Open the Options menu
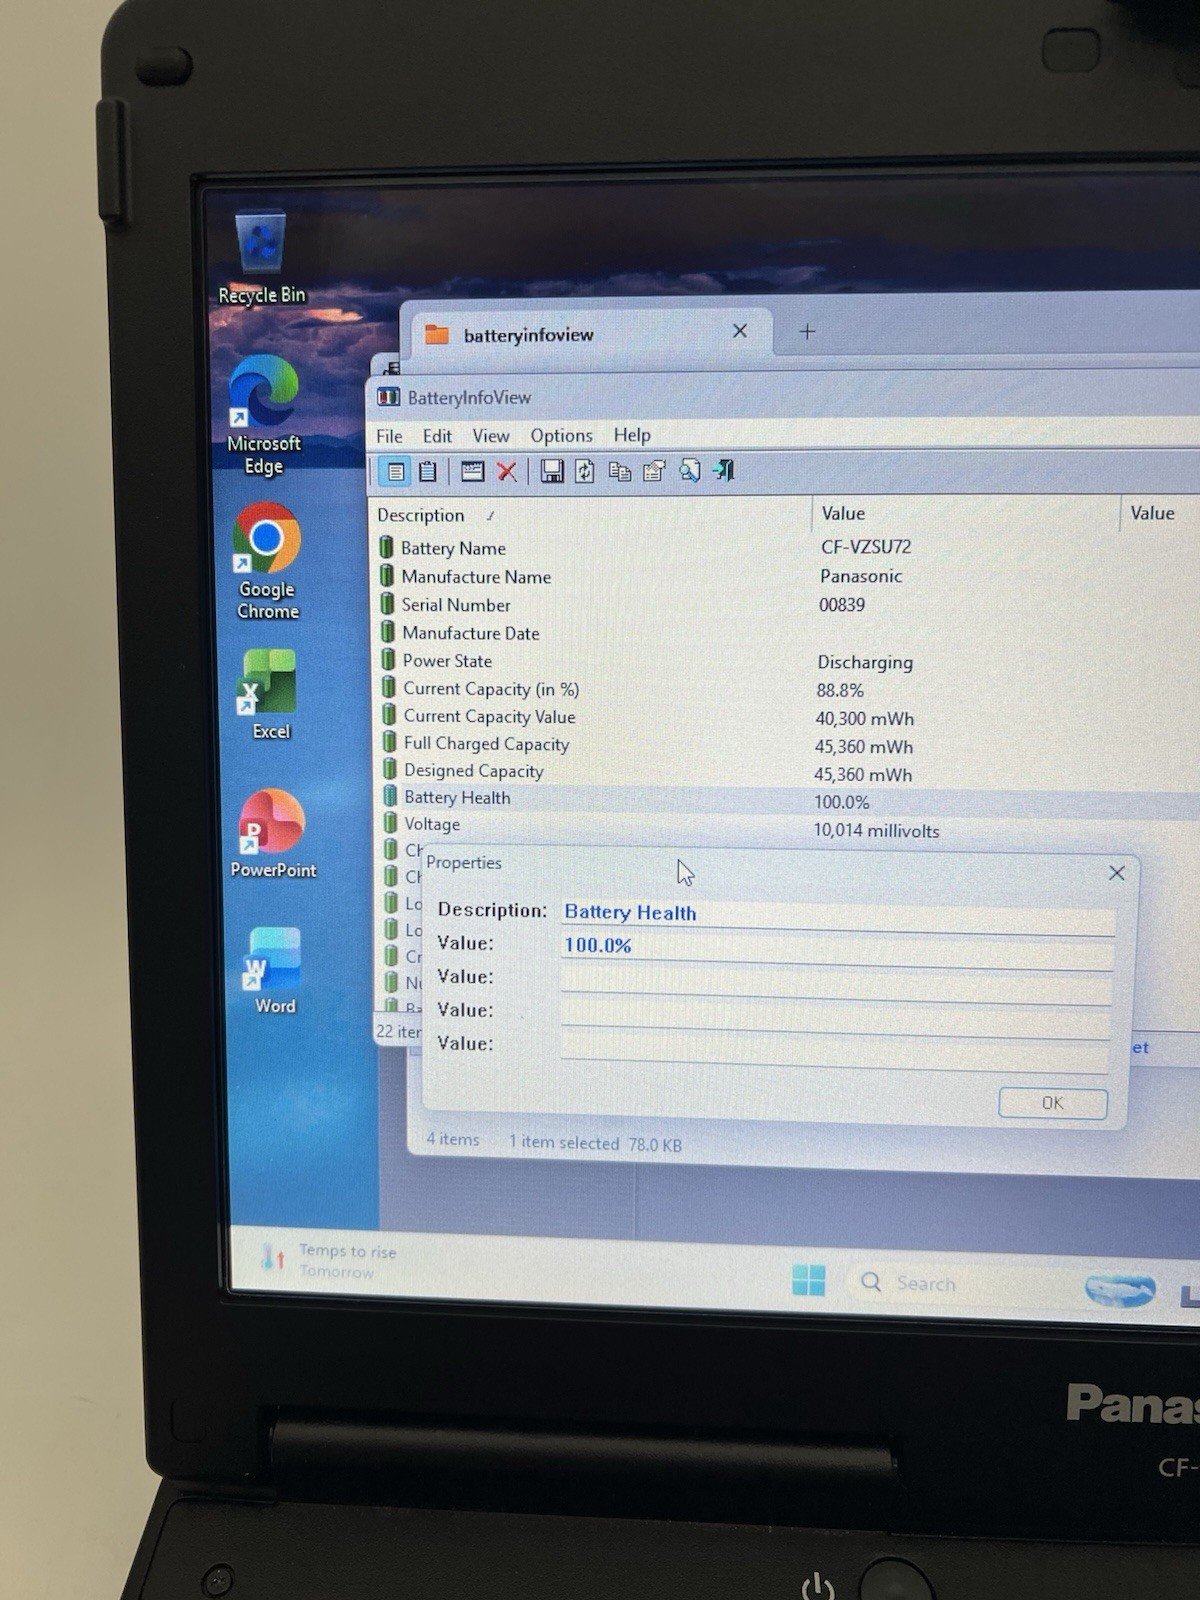Viewport: 1200px width, 1600px height. point(561,436)
